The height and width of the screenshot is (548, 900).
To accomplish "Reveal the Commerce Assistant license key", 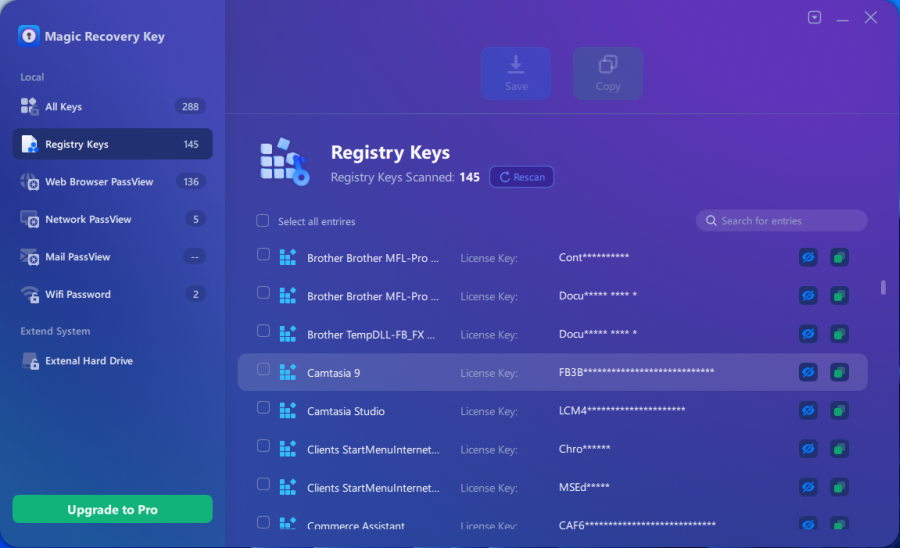I will pyautogui.click(x=808, y=523).
